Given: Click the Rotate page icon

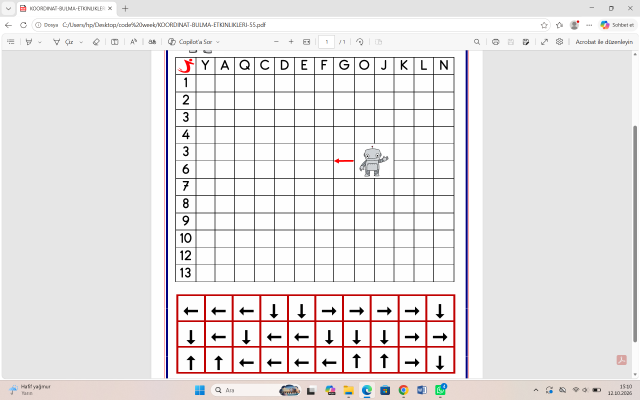Looking at the screenshot, I should [x=360, y=42].
